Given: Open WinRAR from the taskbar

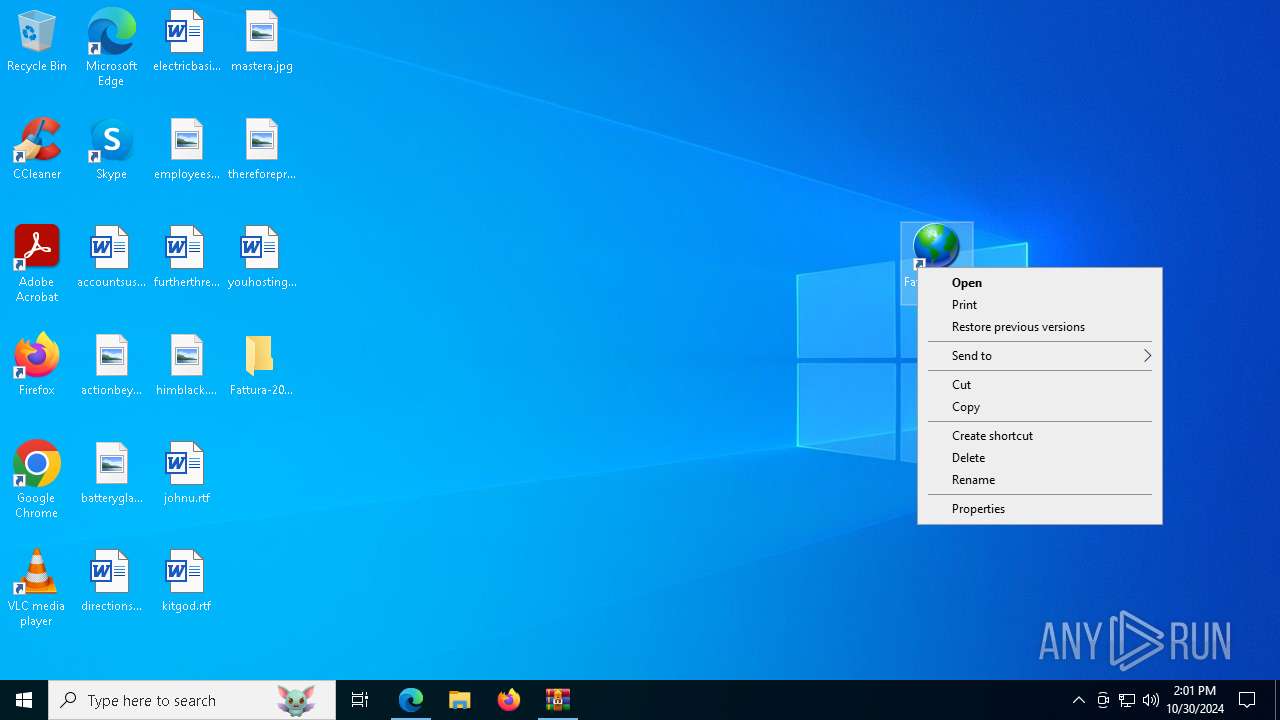Looking at the screenshot, I should tap(558, 700).
